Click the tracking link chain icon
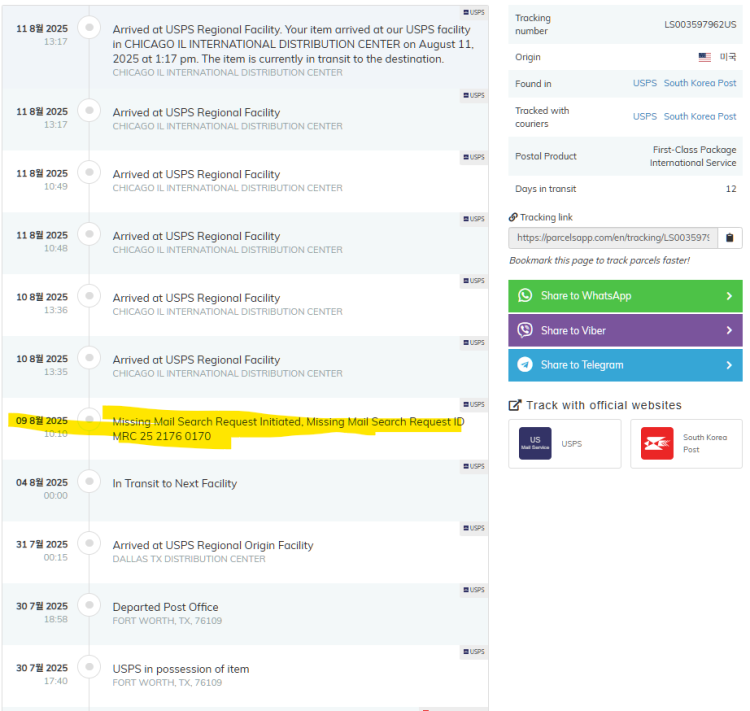Viewport: 750px width, 711px height. tap(513, 217)
